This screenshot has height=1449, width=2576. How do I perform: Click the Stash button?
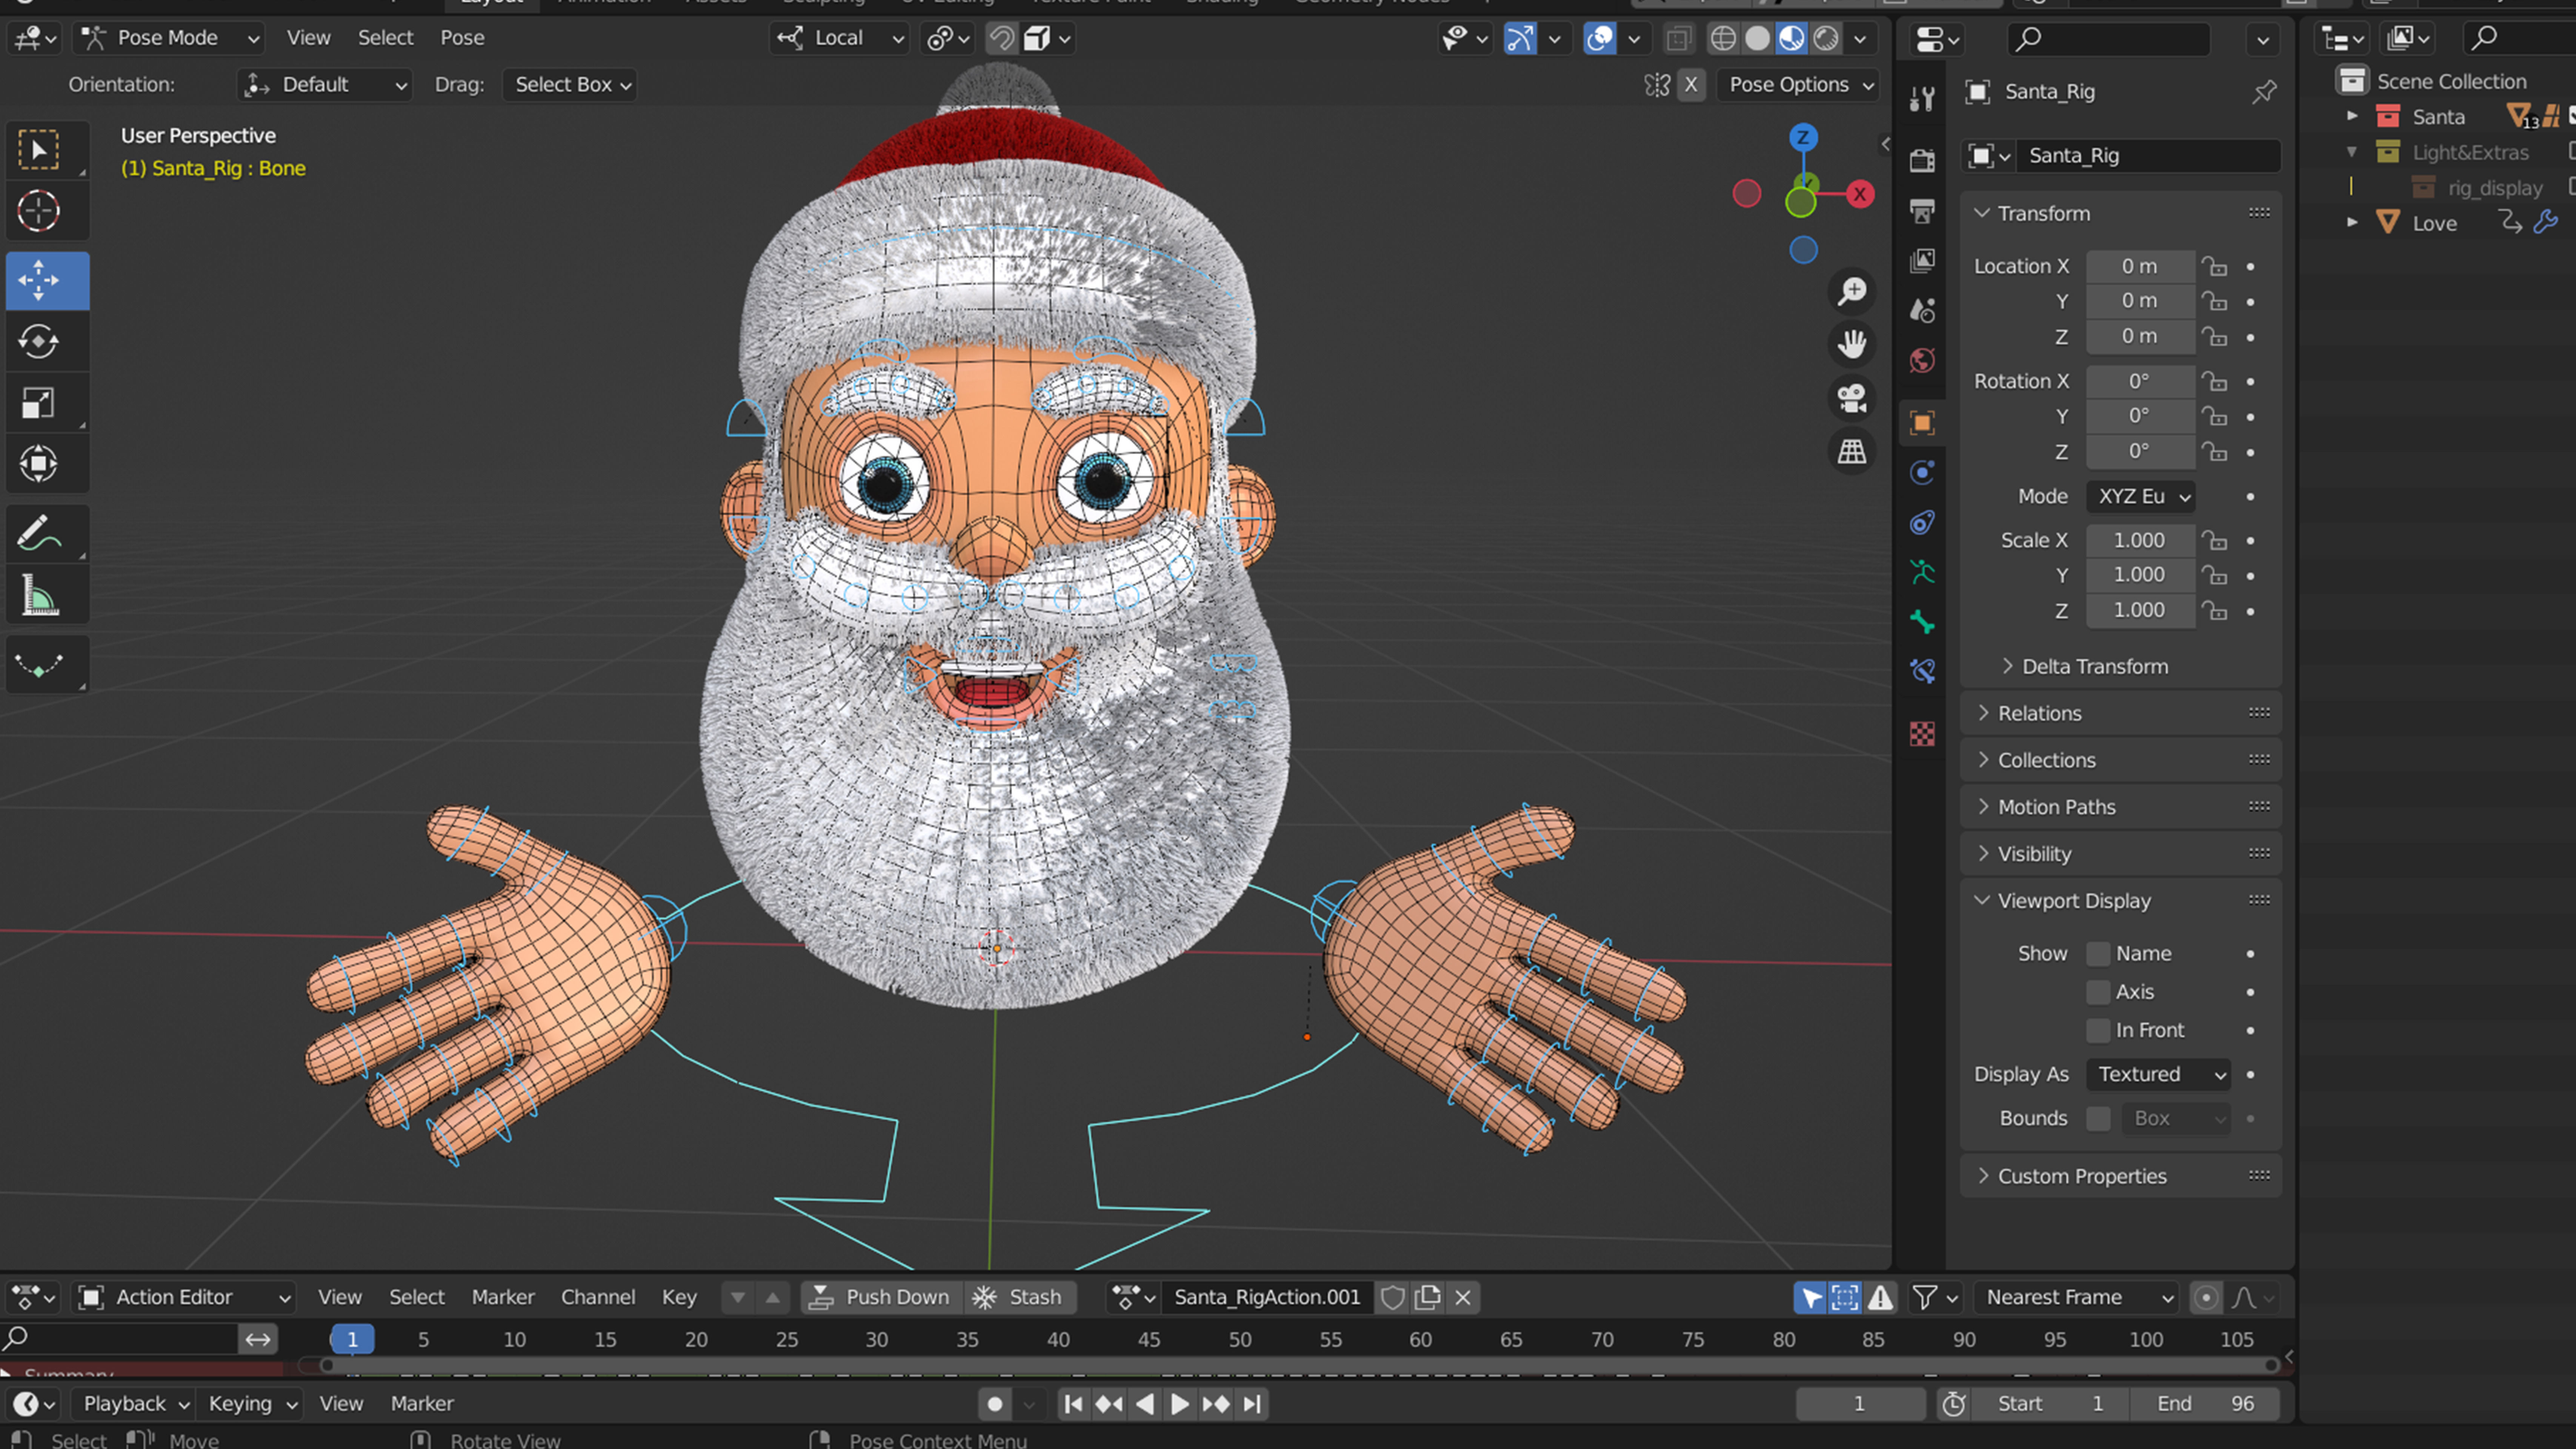click(x=1019, y=1298)
